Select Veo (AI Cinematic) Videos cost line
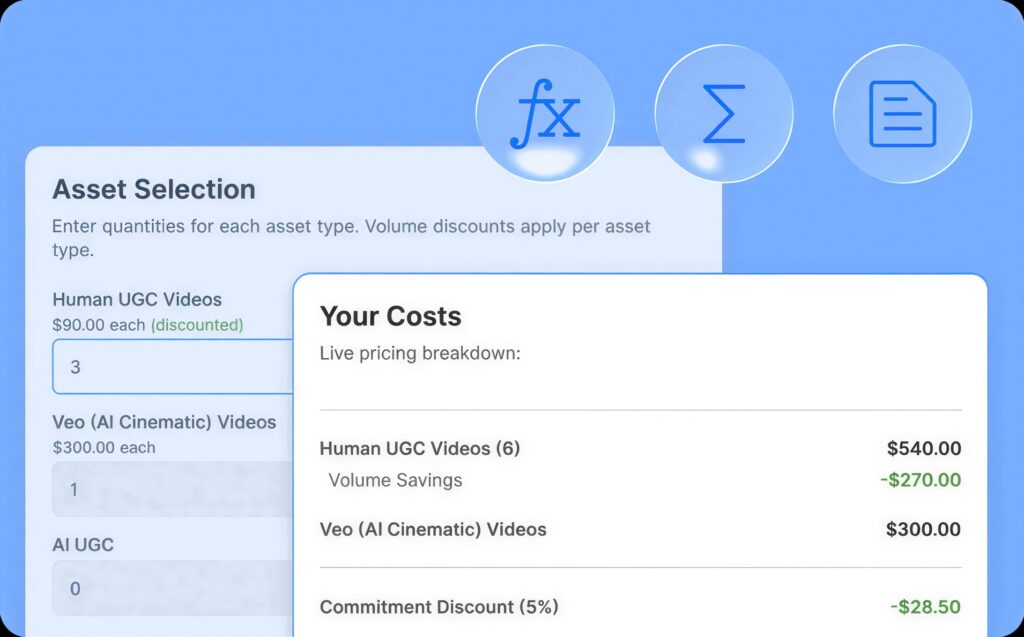The image size is (1024, 637). click(x=433, y=529)
